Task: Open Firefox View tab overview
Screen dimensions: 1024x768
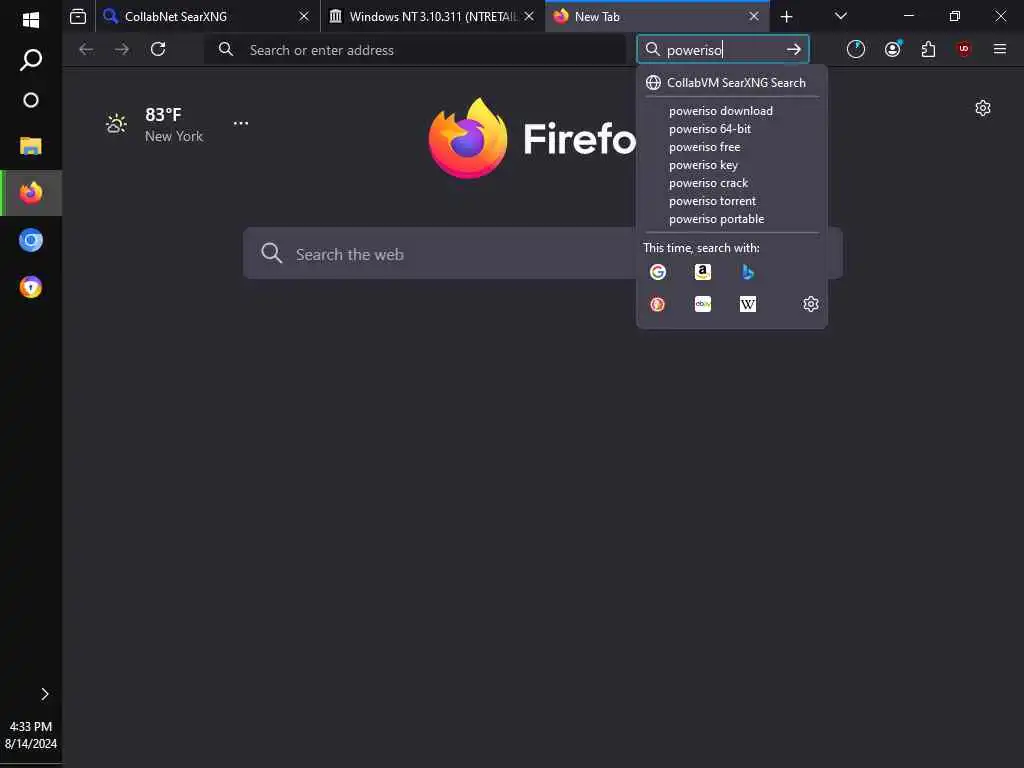Action: pyautogui.click(x=78, y=16)
